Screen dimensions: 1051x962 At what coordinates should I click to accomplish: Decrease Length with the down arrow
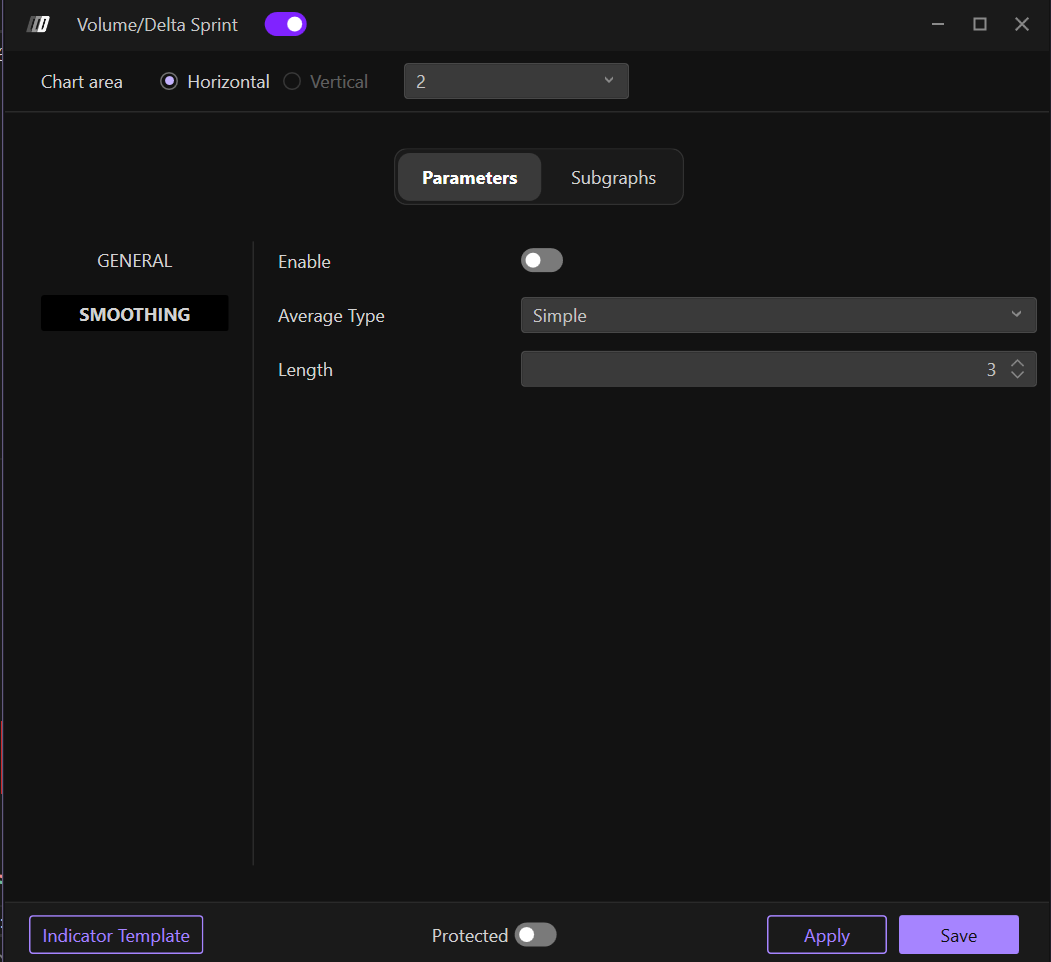[x=1017, y=376]
